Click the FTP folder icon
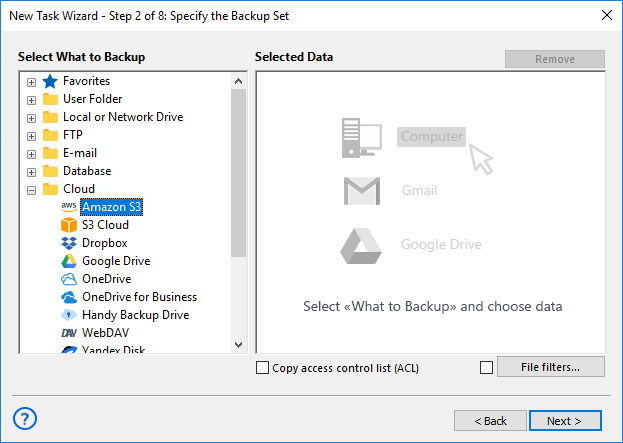This screenshot has width=623, height=443. pyautogui.click(x=50, y=135)
